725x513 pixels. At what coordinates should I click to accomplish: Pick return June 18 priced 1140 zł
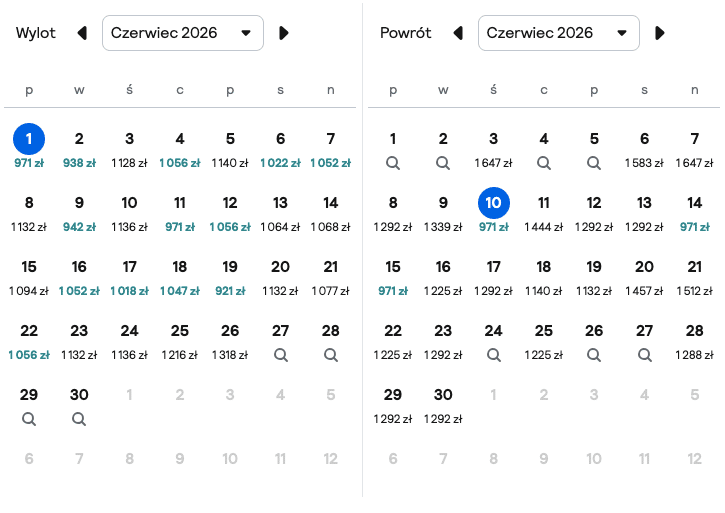click(x=544, y=278)
